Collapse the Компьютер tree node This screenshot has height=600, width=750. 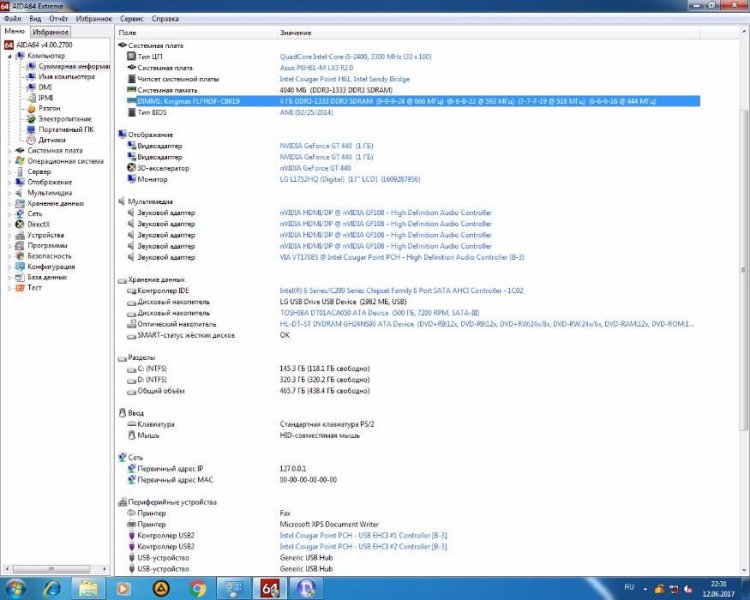(9, 56)
